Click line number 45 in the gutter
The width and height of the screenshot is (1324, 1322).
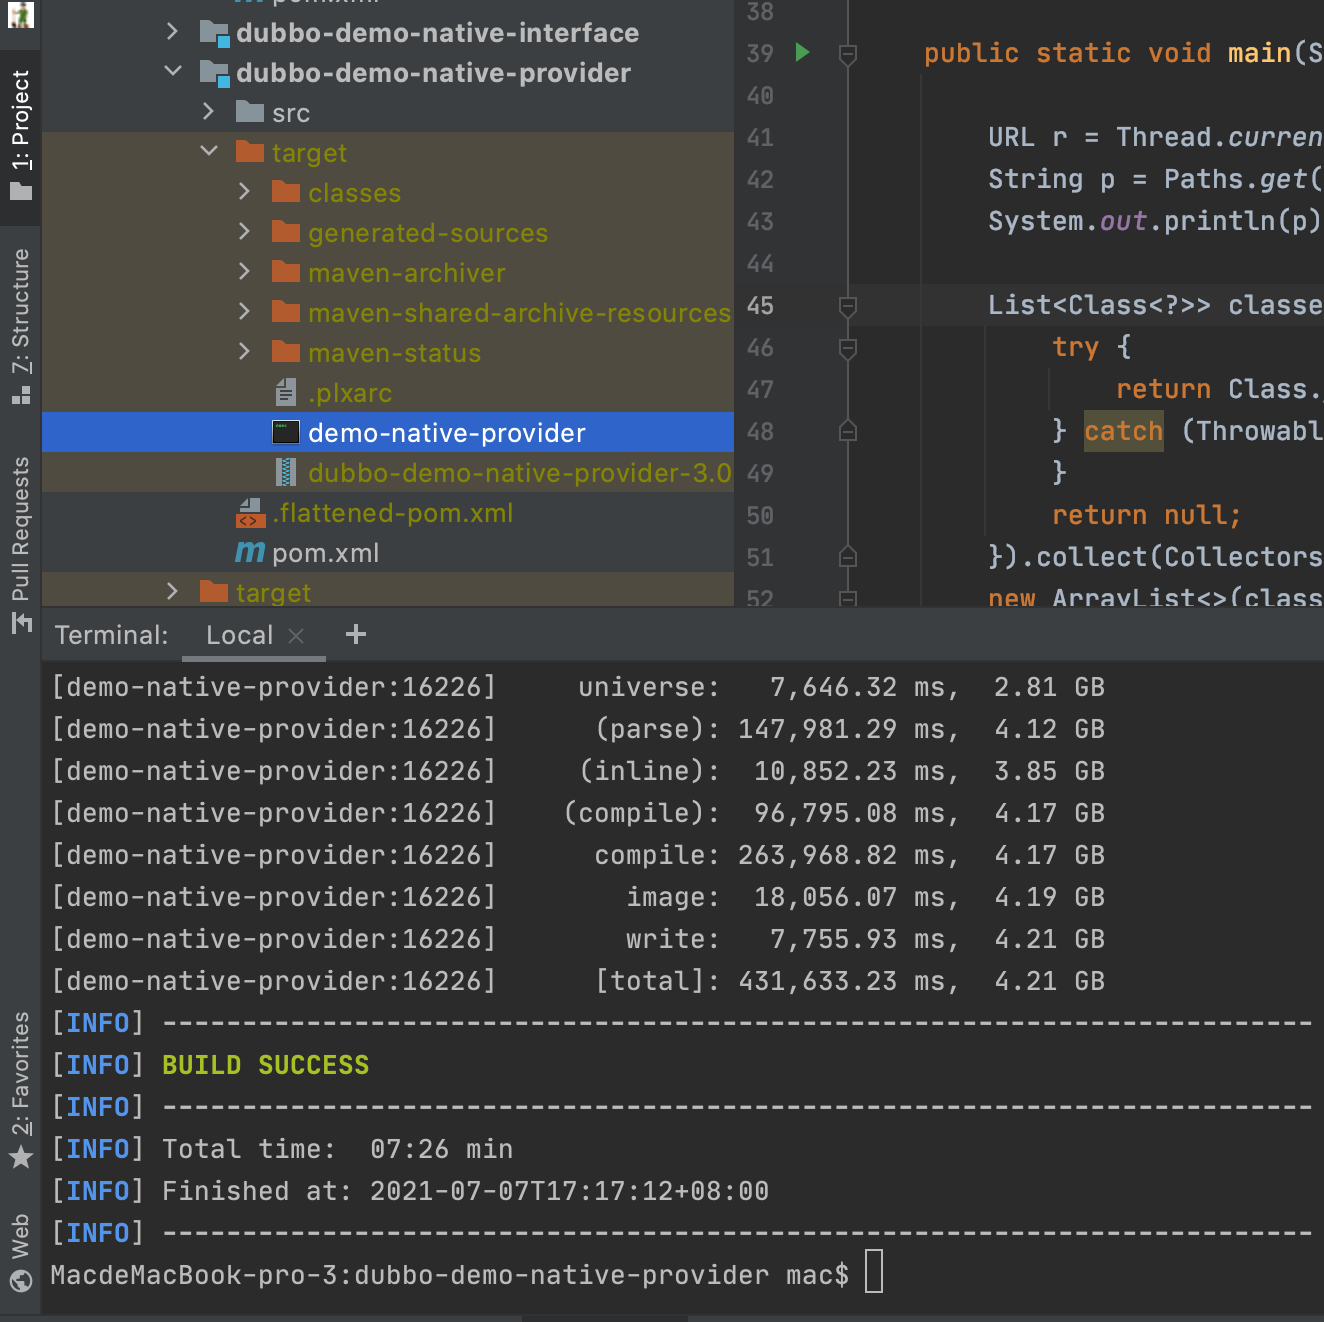(760, 306)
